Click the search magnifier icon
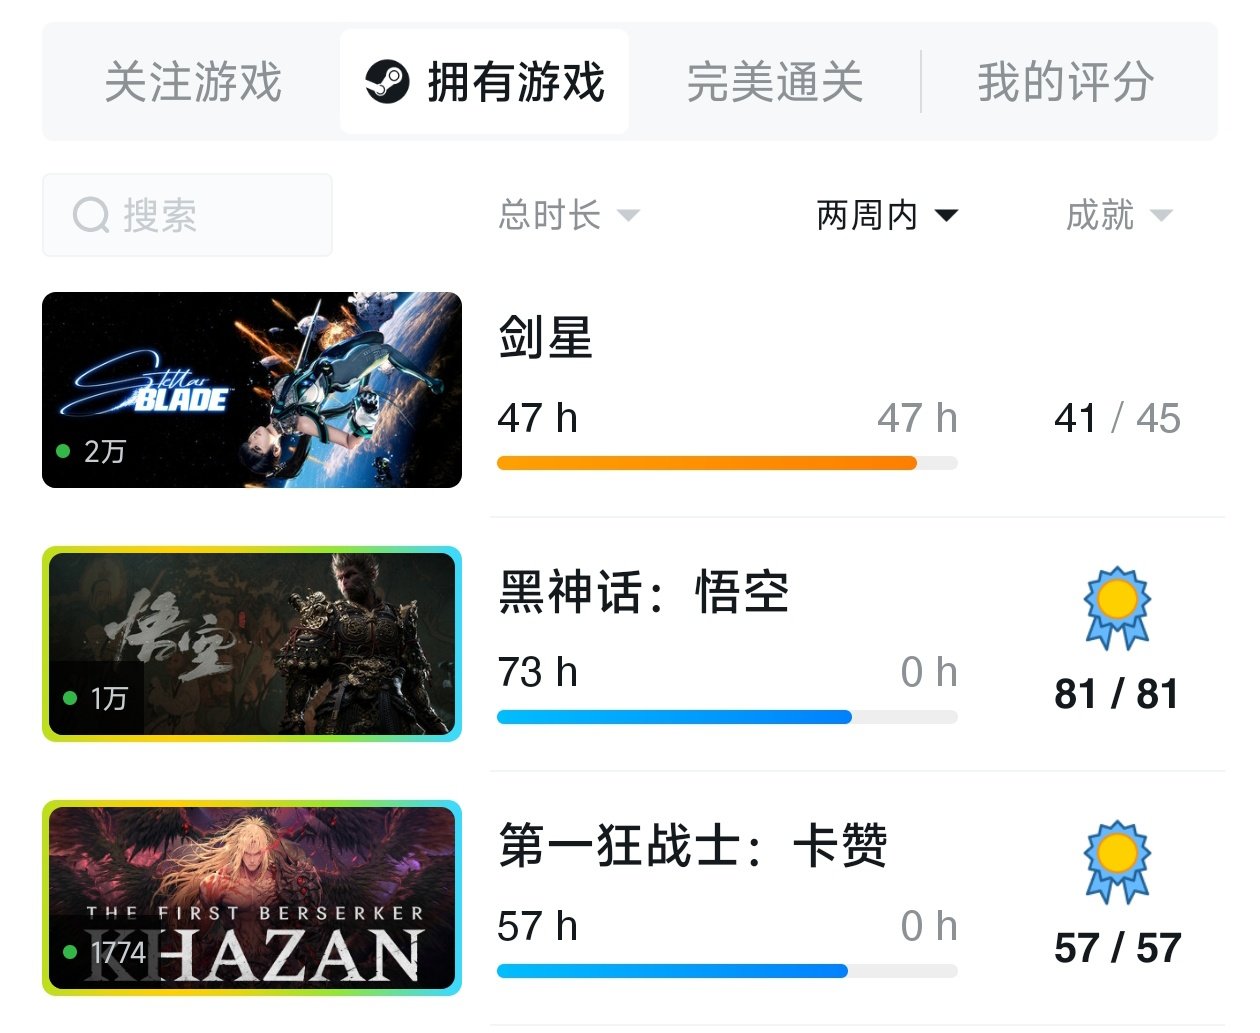1260x1033 pixels. (x=91, y=215)
